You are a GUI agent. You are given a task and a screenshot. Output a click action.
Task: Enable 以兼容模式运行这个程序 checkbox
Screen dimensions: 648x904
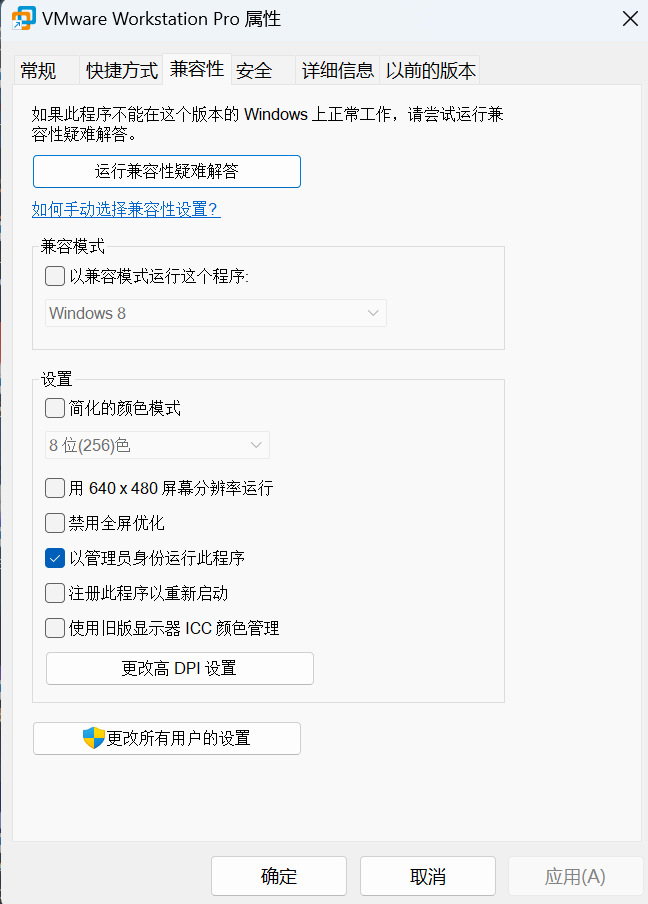point(55,276)
